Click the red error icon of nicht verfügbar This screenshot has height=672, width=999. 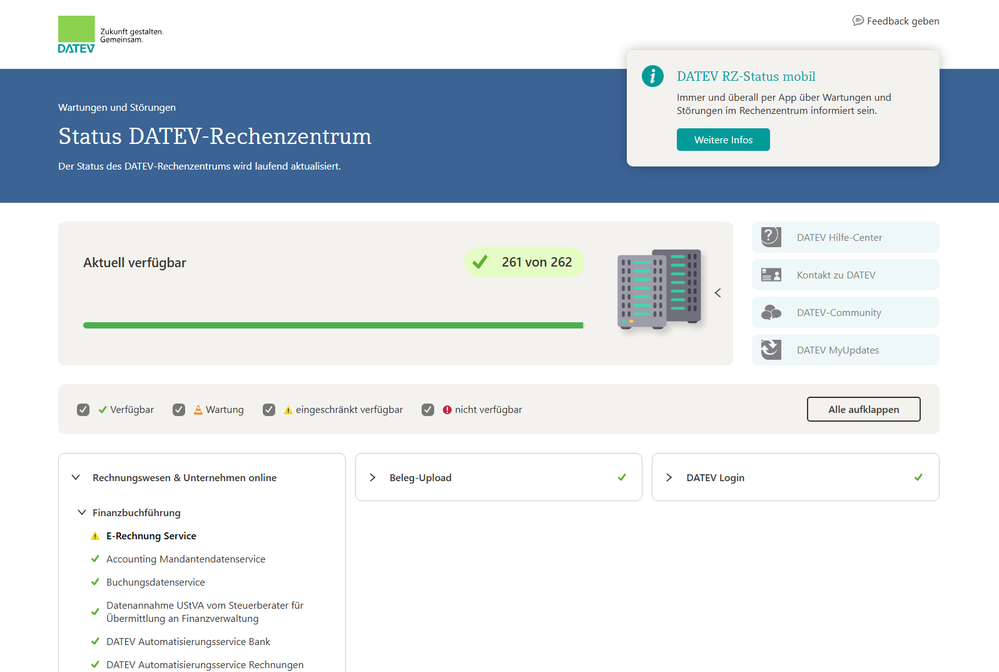tap(447, 410)
